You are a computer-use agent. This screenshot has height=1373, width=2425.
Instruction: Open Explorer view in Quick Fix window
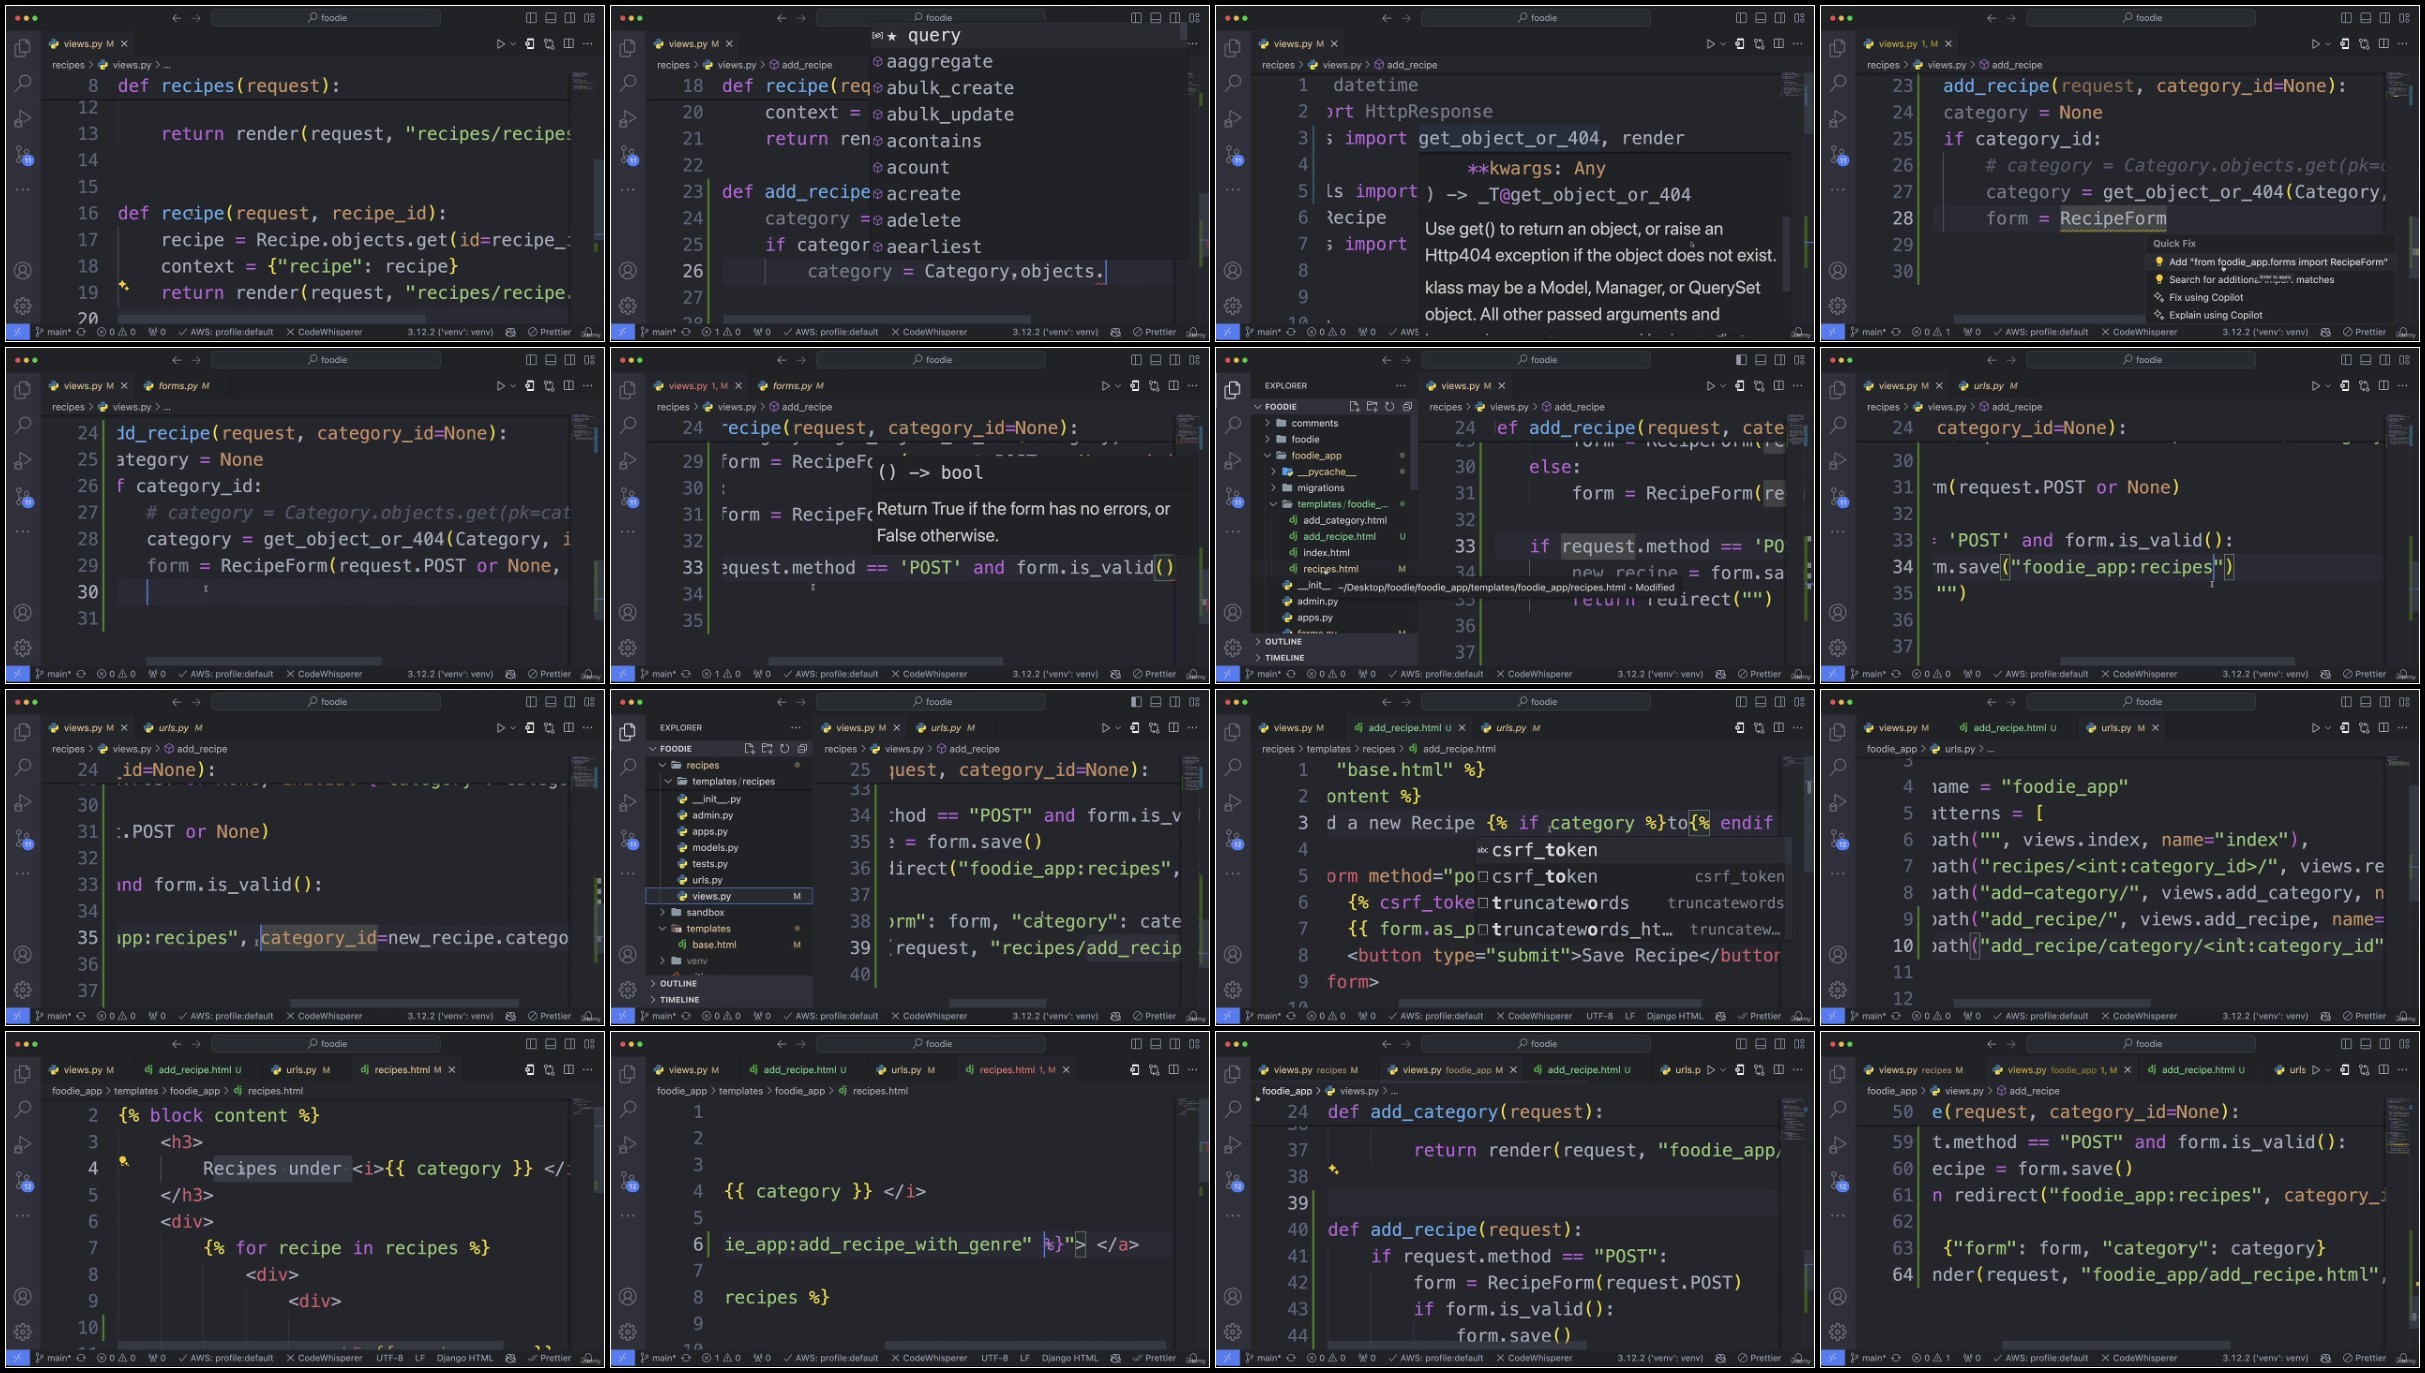(1838, 48)
